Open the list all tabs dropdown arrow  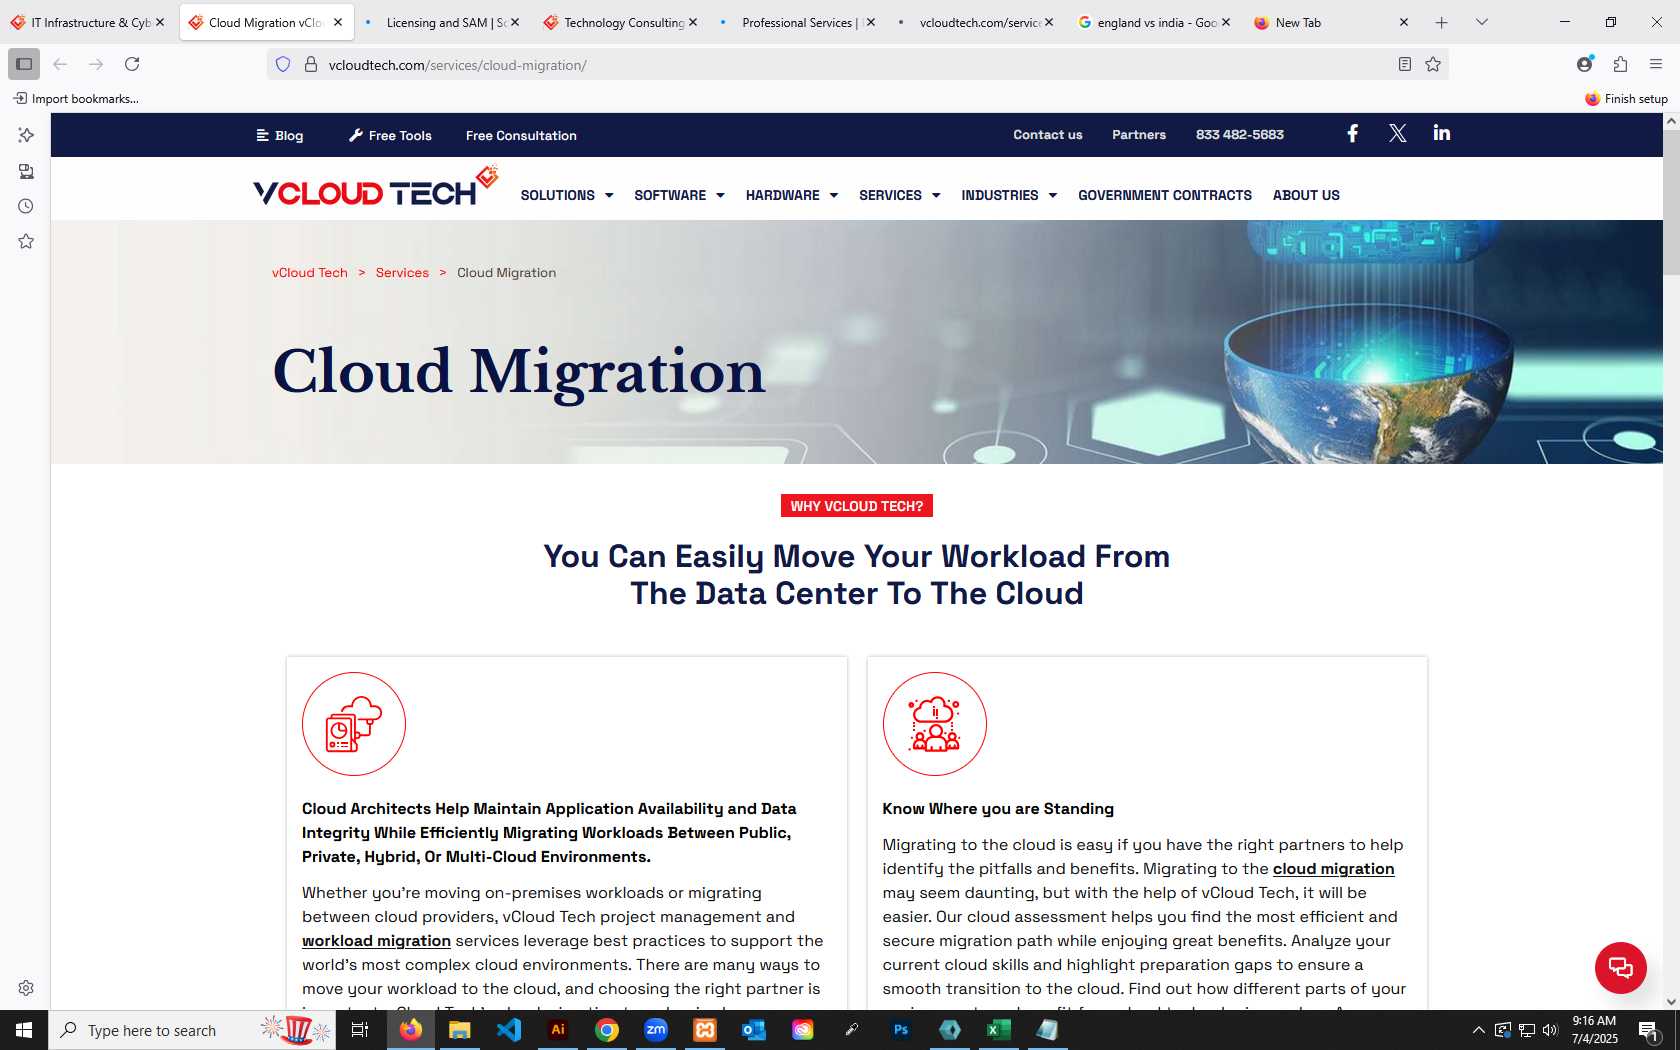(x=1481, y=22)
